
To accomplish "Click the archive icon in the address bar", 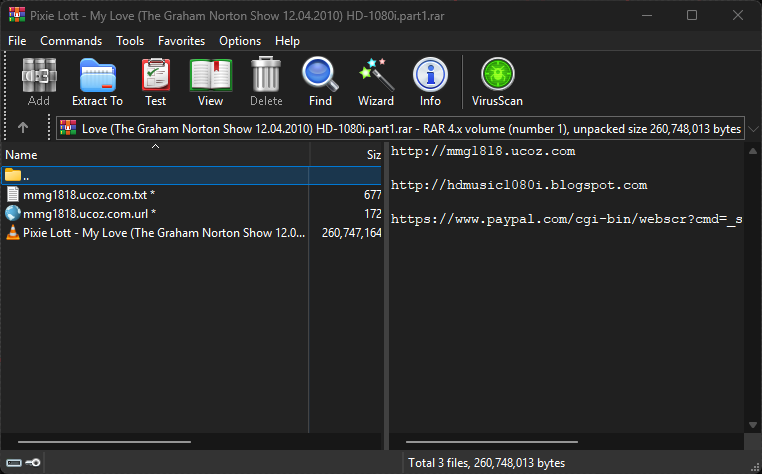I will [68, 128].
